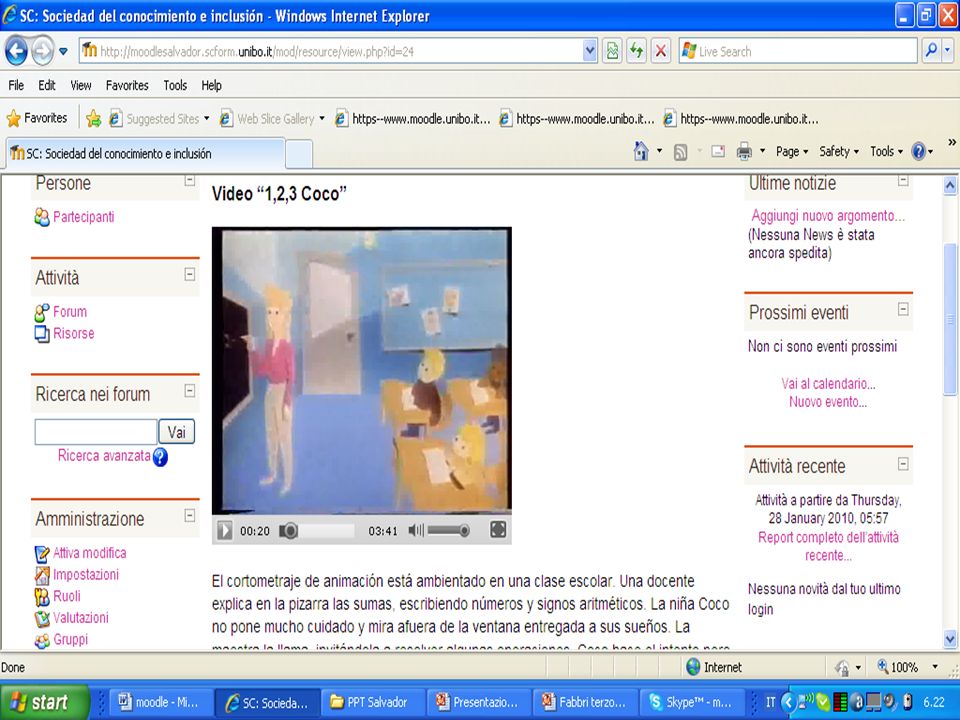The width and height of the screenshot is (960, 720).
Task: Print the page with the printer icon
Action: 744,151
